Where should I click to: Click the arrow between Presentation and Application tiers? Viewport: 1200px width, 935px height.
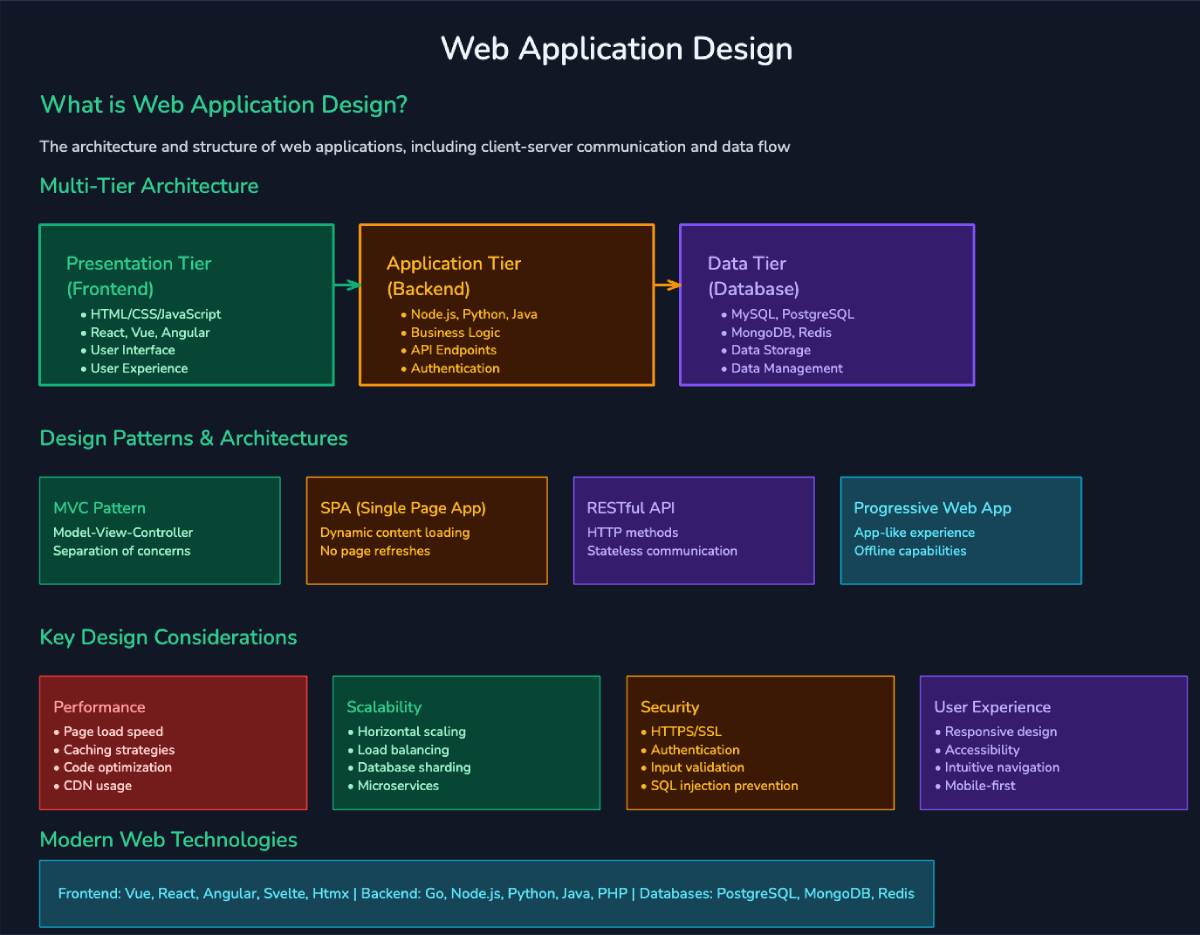coord(346,284)
